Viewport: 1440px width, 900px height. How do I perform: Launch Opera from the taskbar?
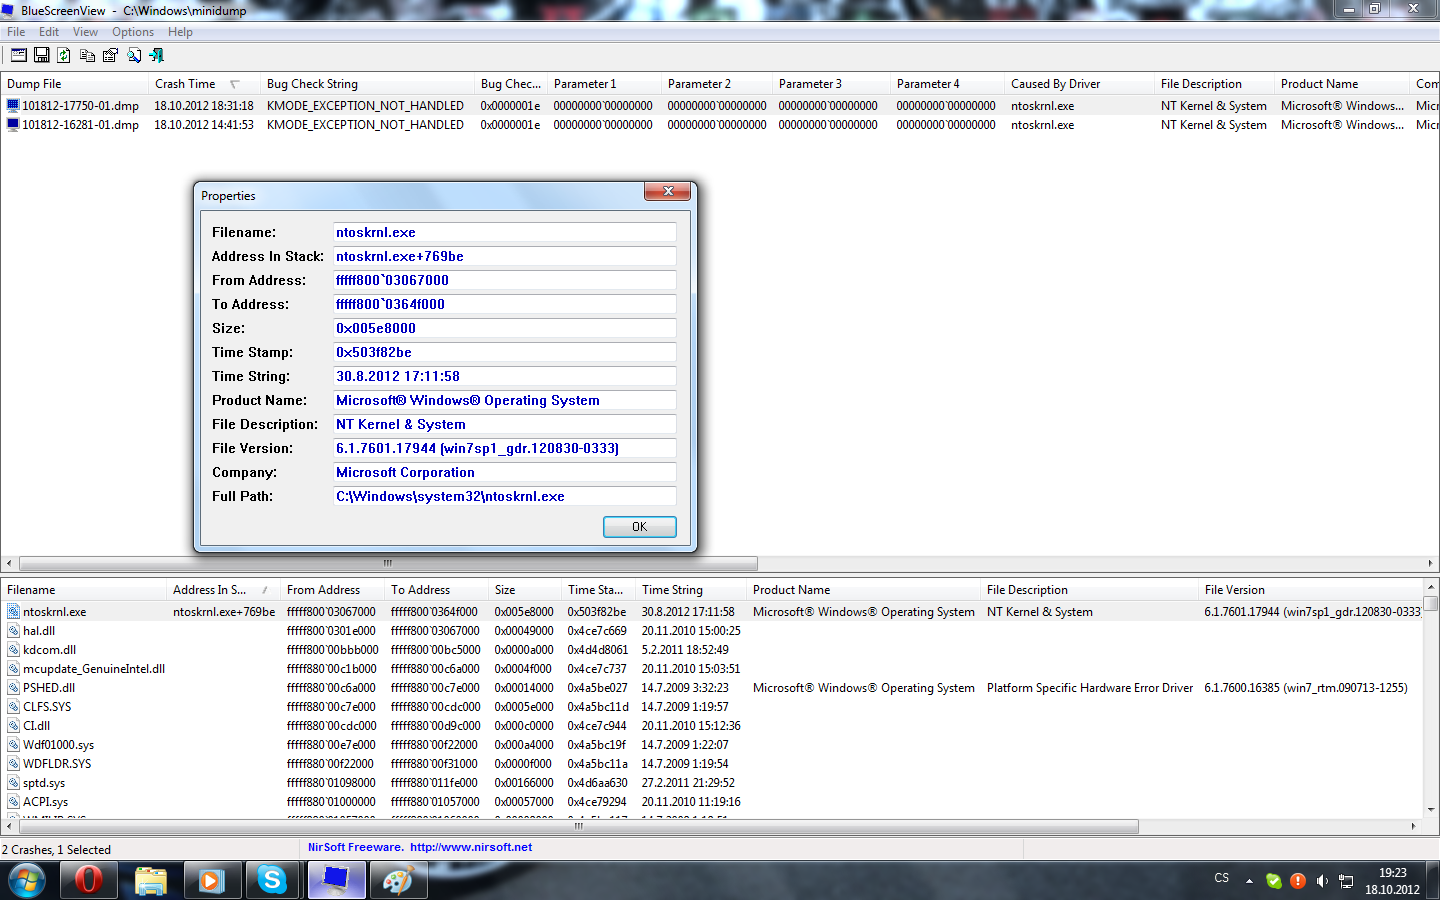(x=89, y=881)
